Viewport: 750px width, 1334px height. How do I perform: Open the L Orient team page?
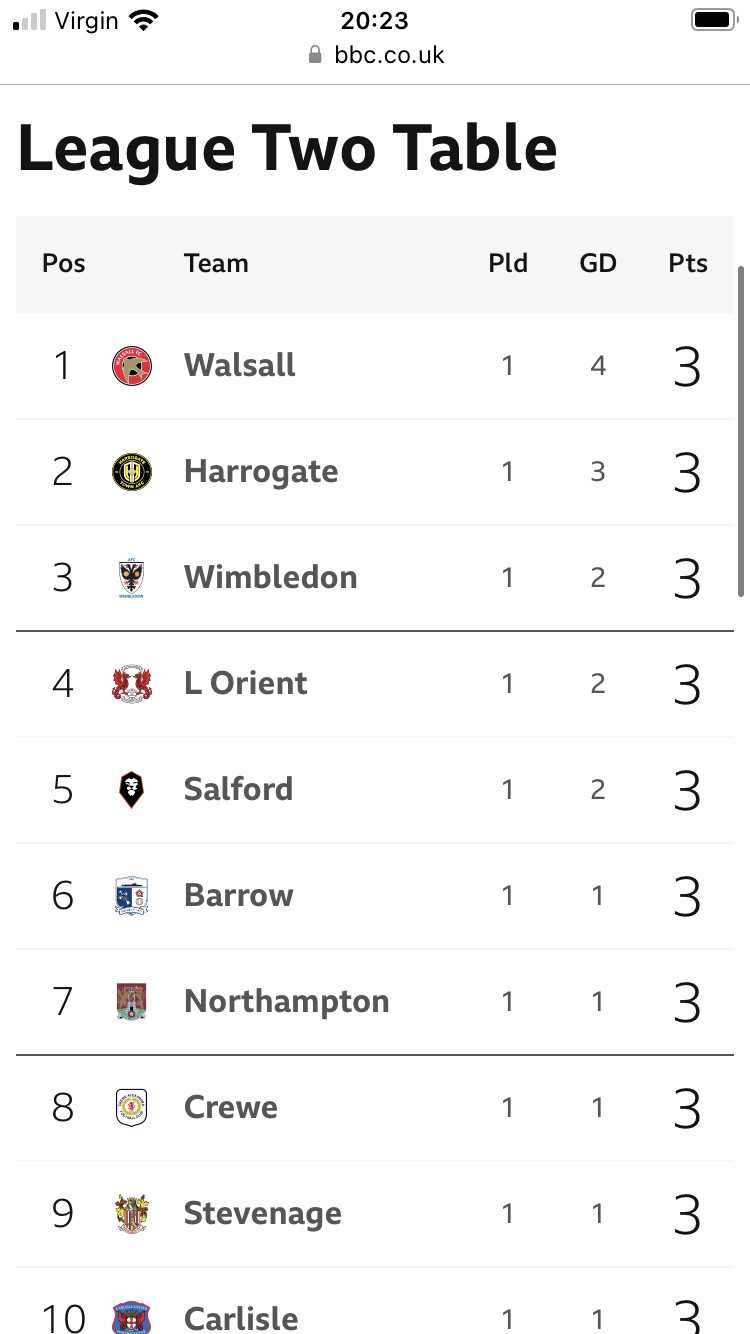[246, 684]
